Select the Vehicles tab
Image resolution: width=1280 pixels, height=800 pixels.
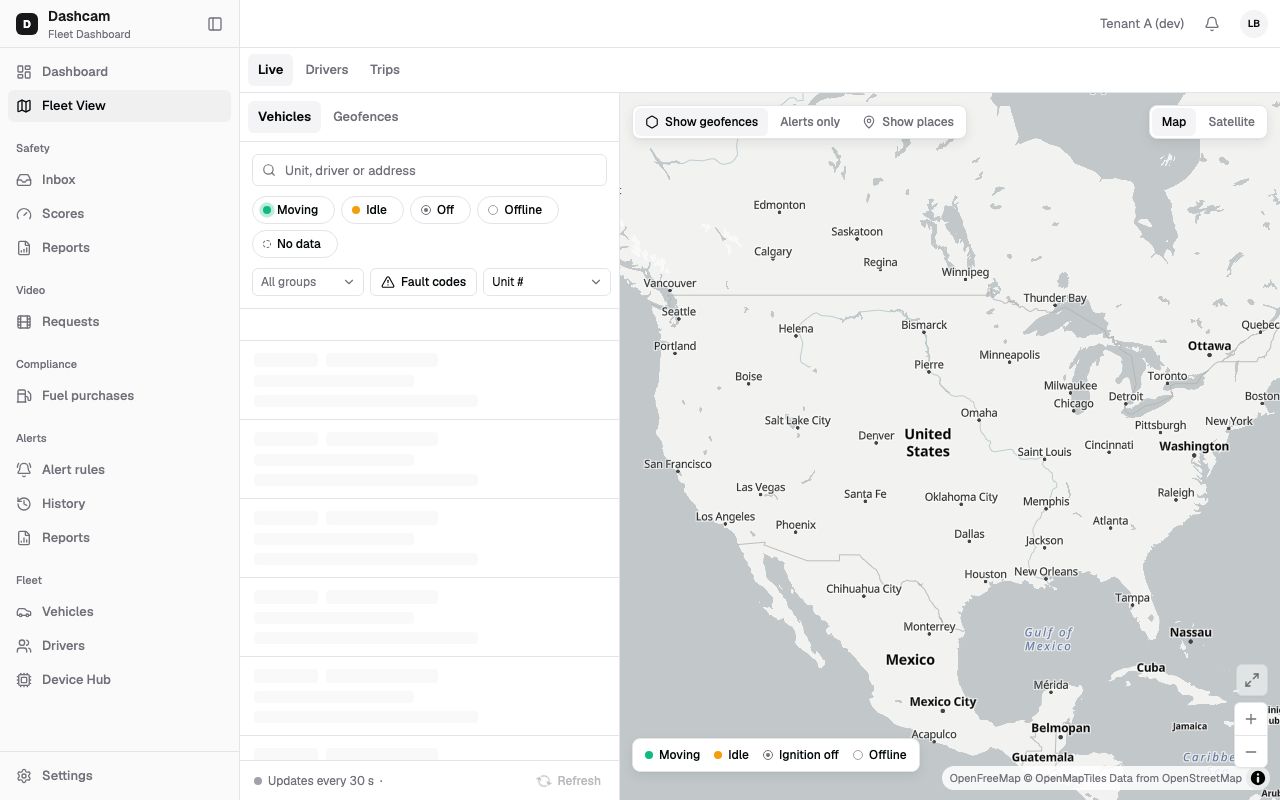click(x=285, y=117)
